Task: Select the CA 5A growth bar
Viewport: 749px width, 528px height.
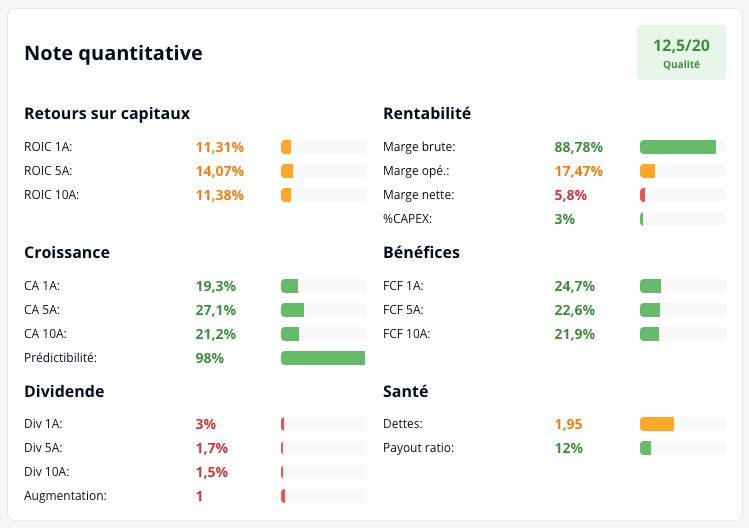Action: point(323,310)
